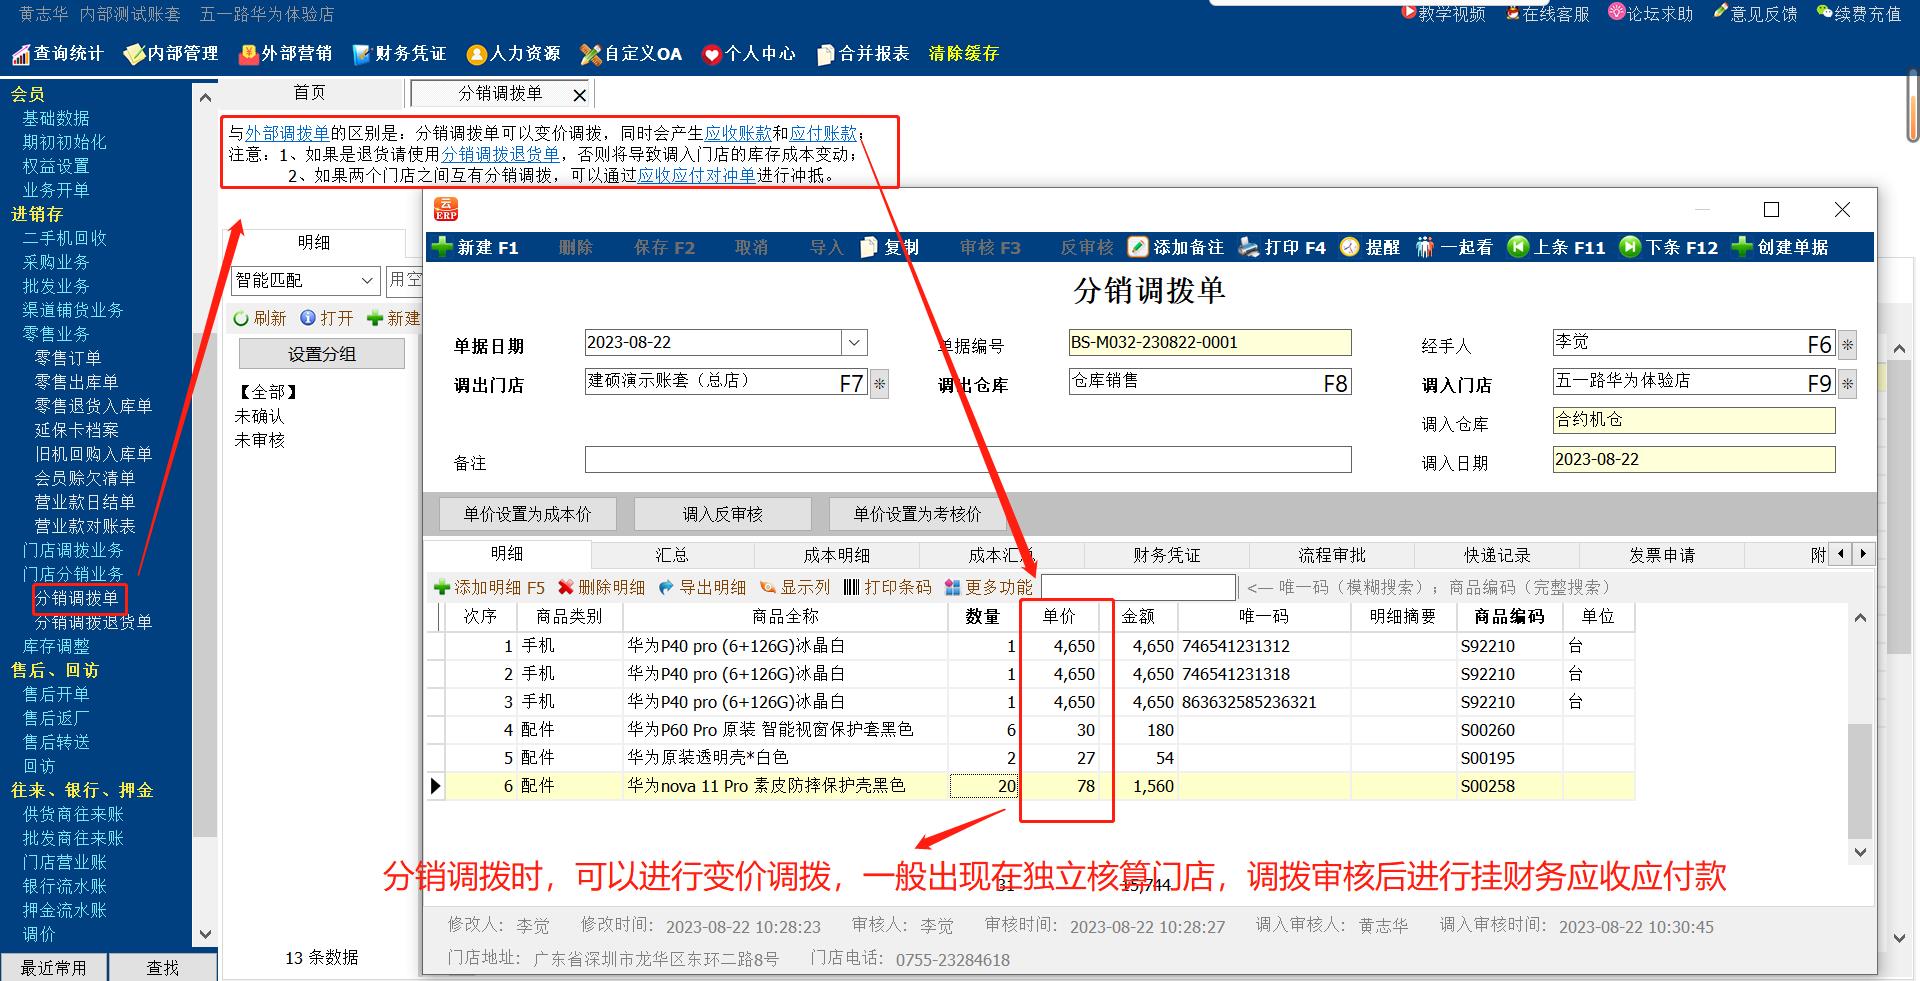Click the 刷新 refresh icon in list panel
This screenshot has width=1920, height=981.
pos(241,318)
